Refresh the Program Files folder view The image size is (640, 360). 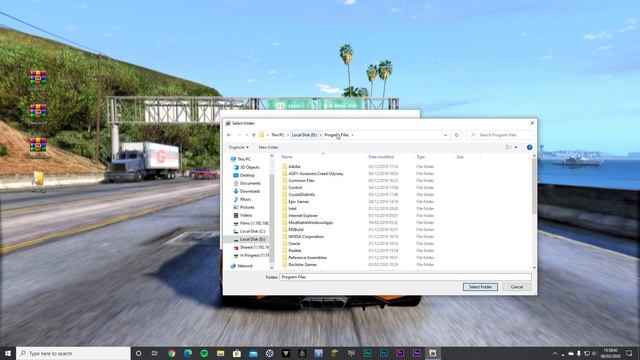click(457, 135)
